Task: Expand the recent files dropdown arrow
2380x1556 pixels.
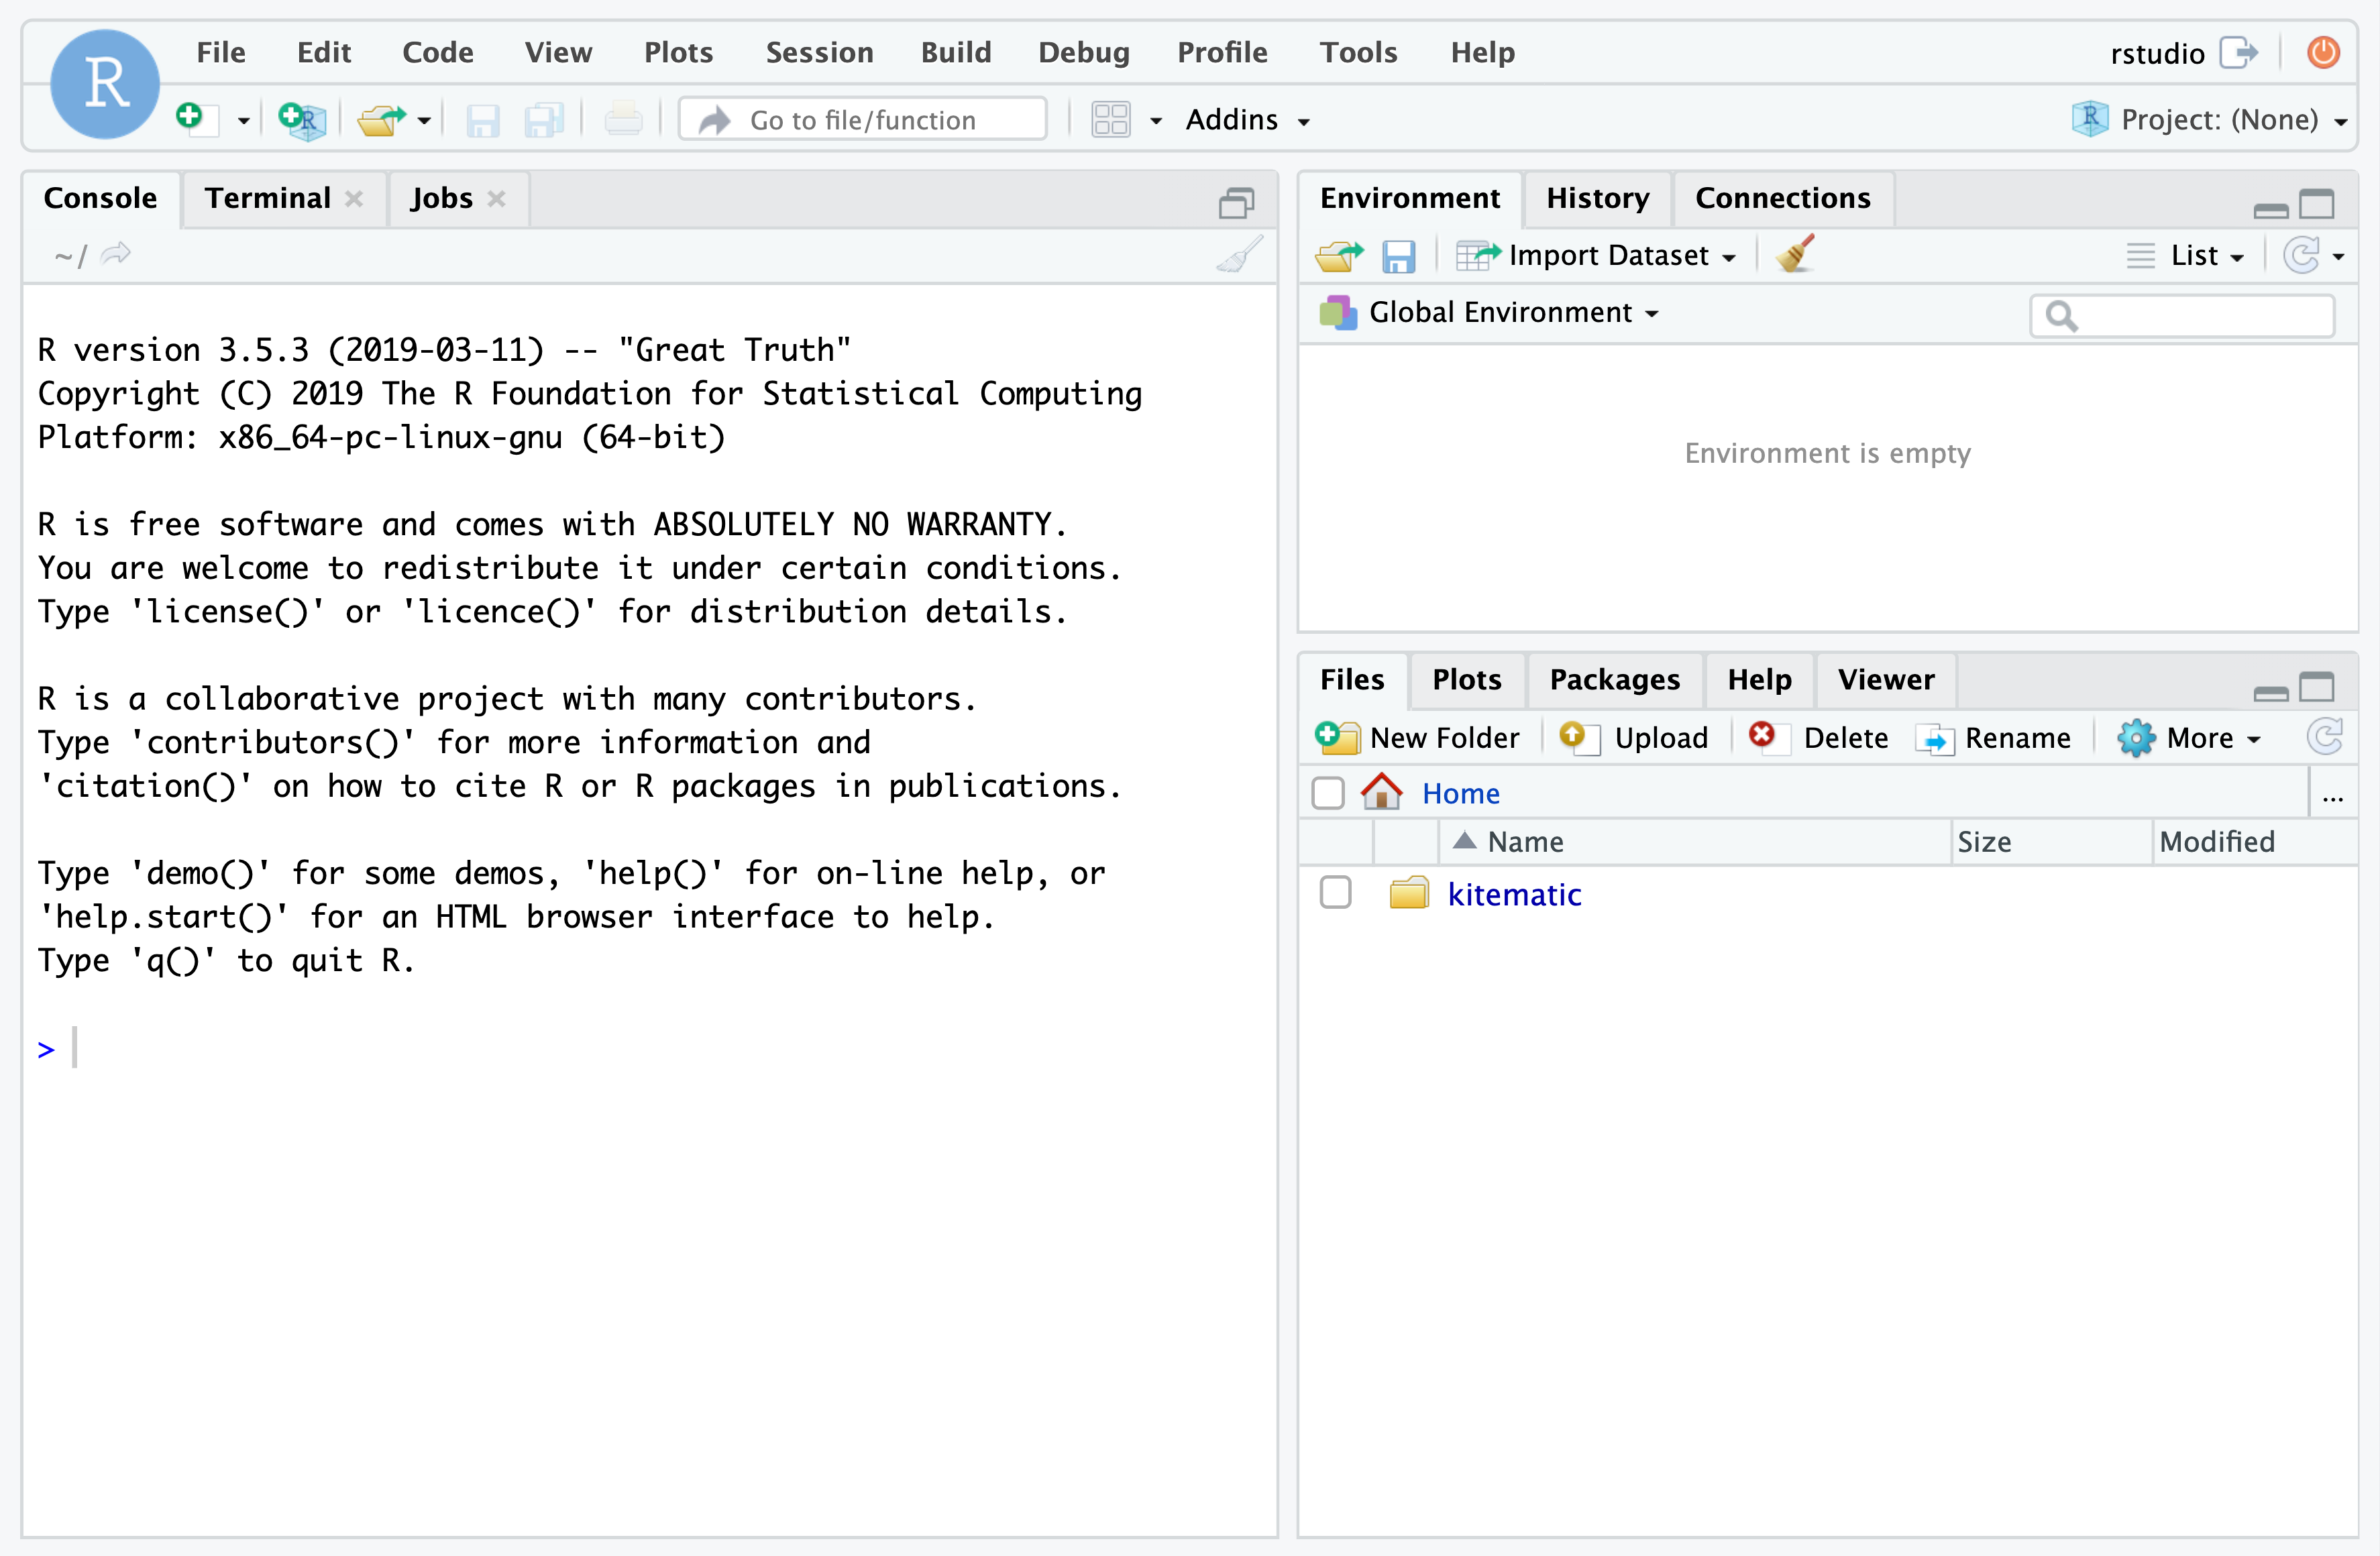Action: (425, 121)
